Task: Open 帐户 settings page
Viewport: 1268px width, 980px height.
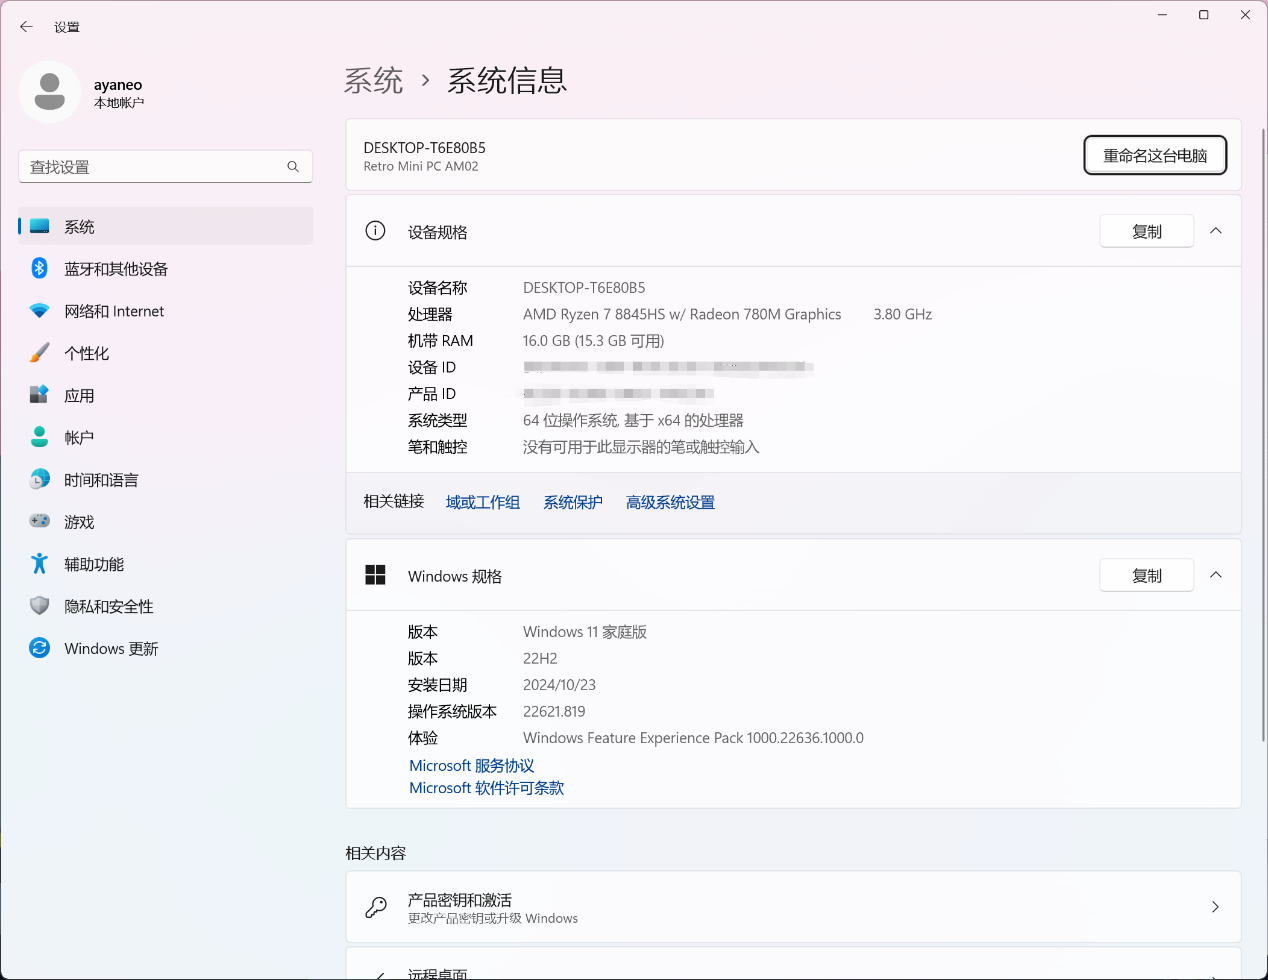Action: (79, 438)
